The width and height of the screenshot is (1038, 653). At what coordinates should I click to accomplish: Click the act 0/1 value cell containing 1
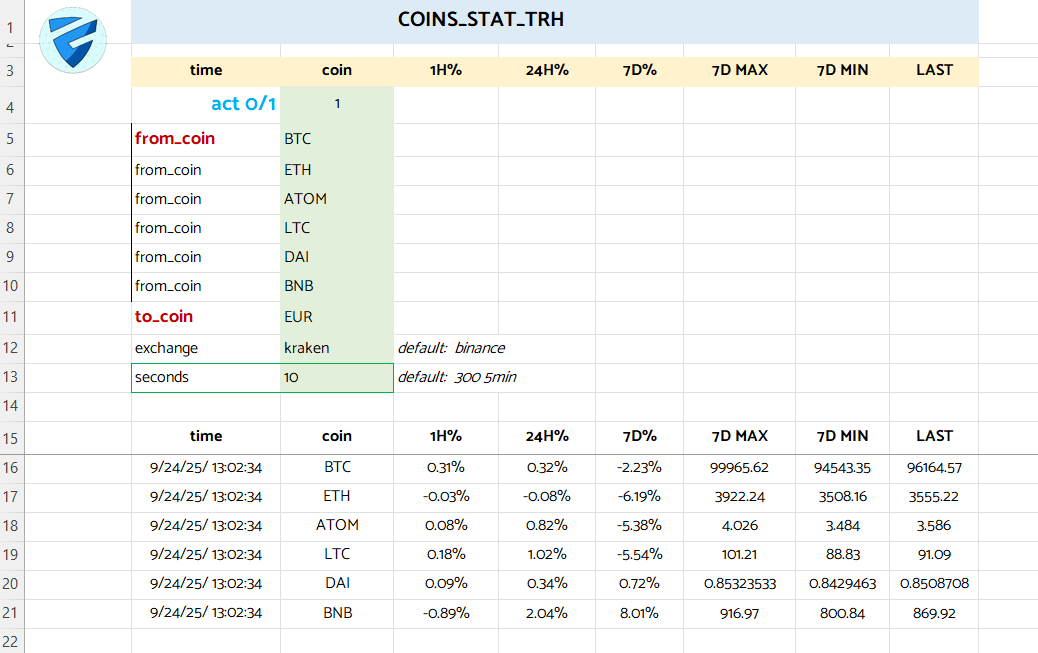coord(337,104)
